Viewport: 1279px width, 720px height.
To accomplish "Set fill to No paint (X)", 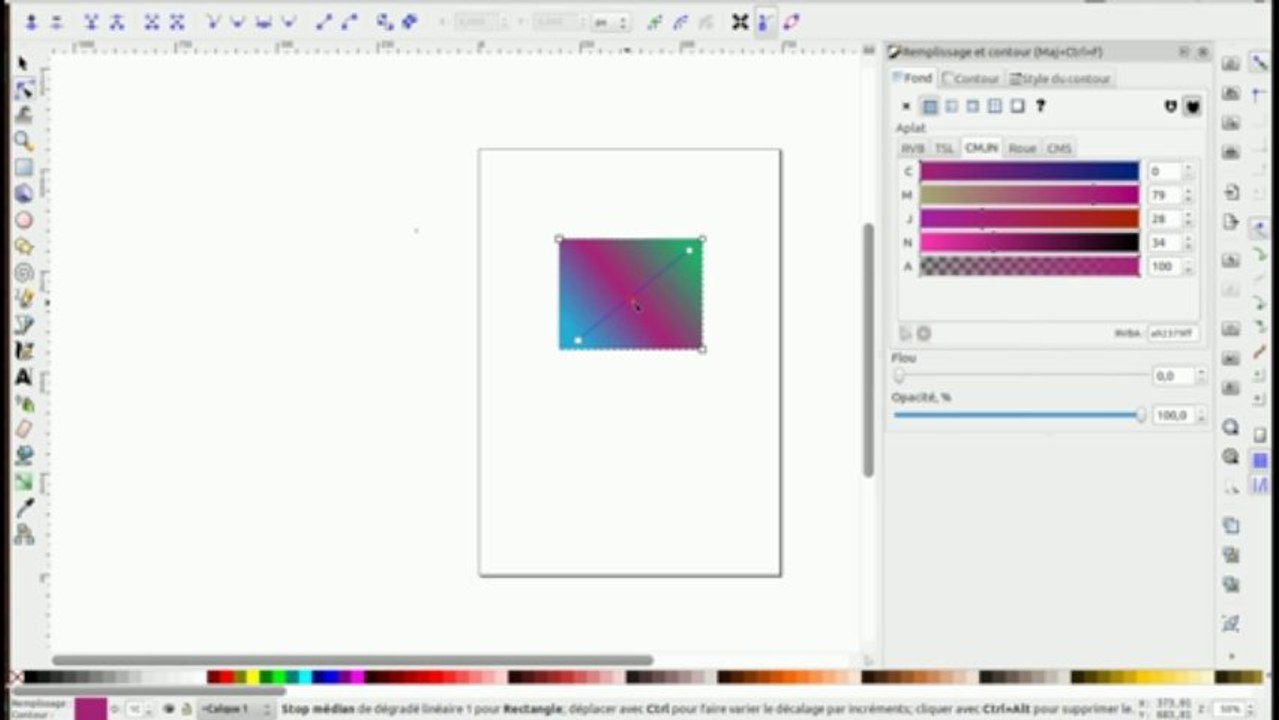I will pyautogui.click(x=907, y=106).
